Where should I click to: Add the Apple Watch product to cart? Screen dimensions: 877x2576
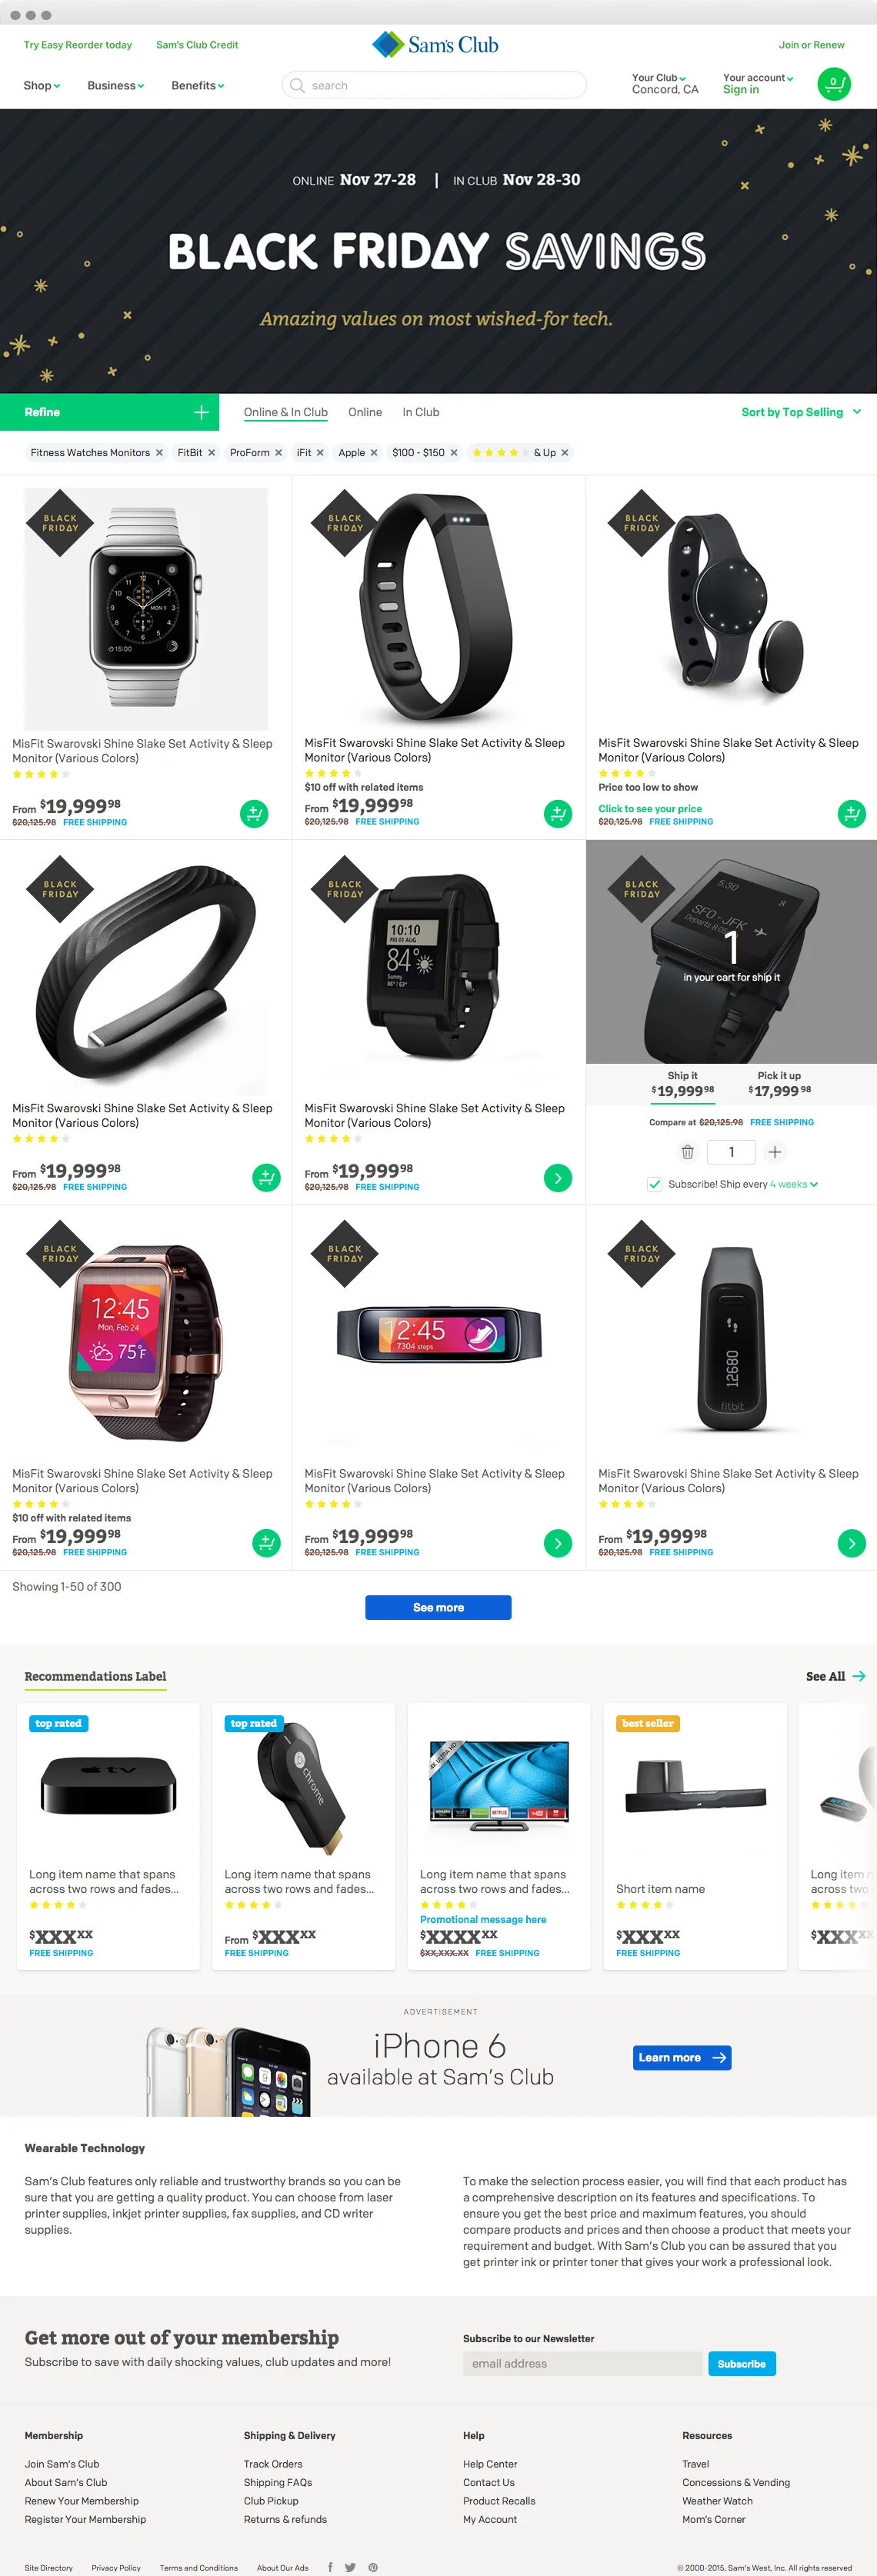point(255,814)
